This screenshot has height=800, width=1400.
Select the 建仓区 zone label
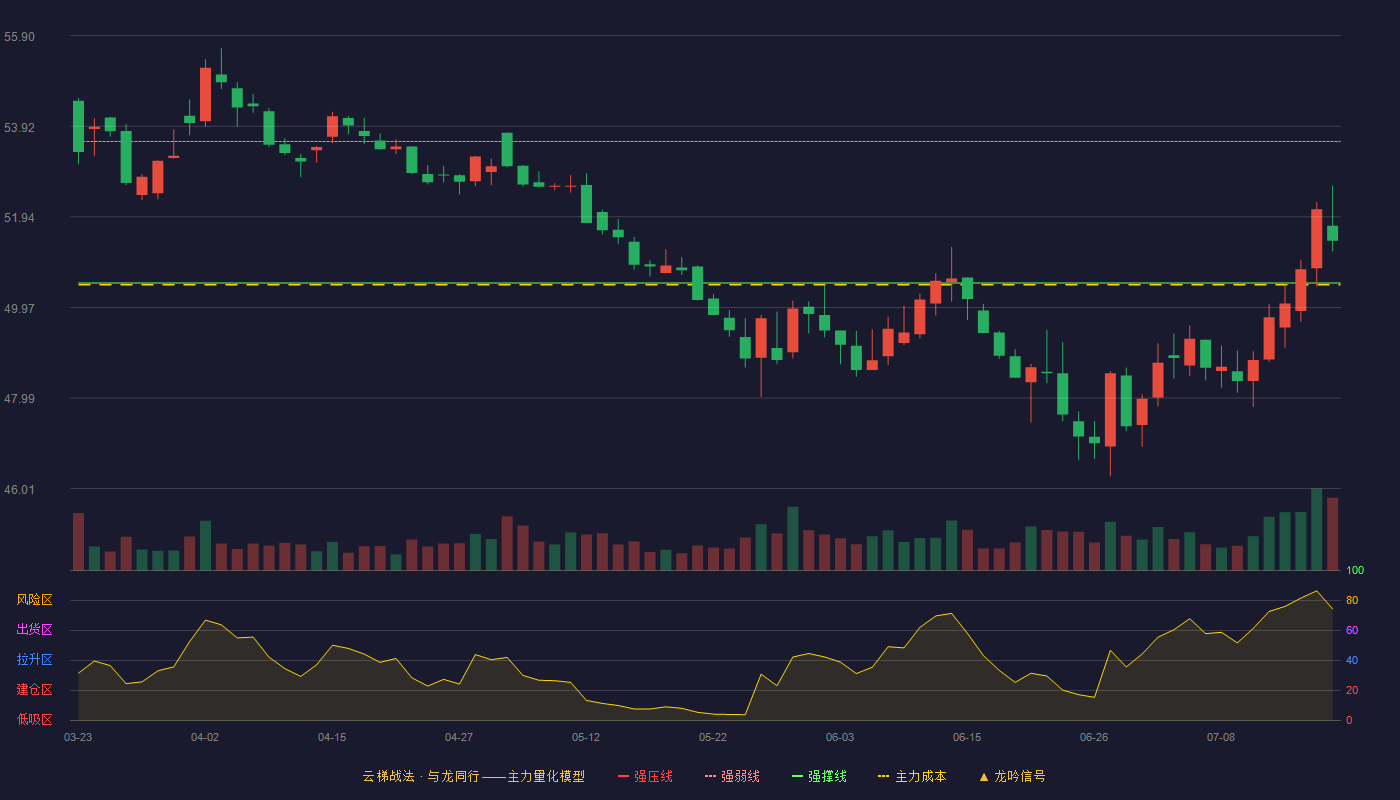[x=34, y=690]
